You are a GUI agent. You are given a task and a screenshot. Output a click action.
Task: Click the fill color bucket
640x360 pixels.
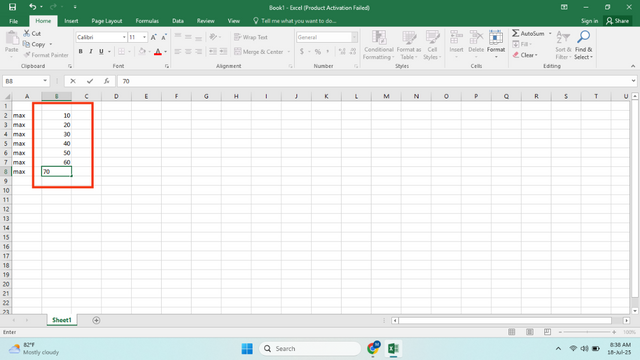click(x=142, y=51)
